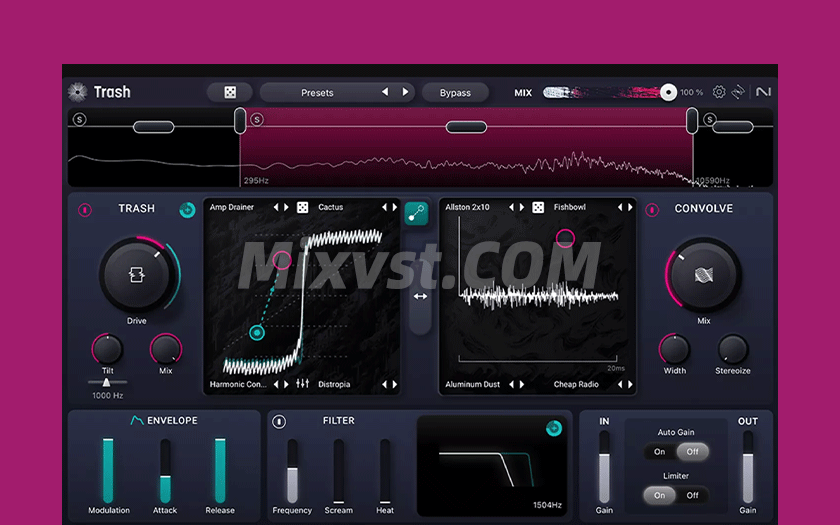Viewport: 840px width, 525px height.
Task: Randomize the Trash module waveshapes via dice
Action: coord(302,207)
